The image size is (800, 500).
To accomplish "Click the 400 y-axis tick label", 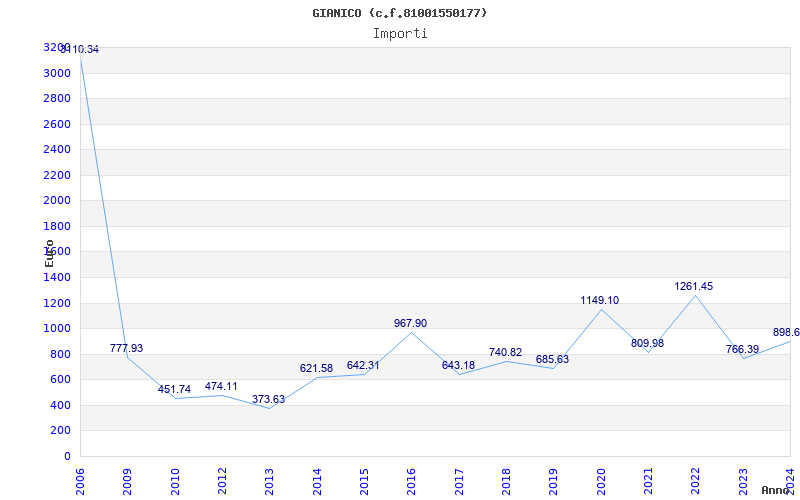I will 61,405.
